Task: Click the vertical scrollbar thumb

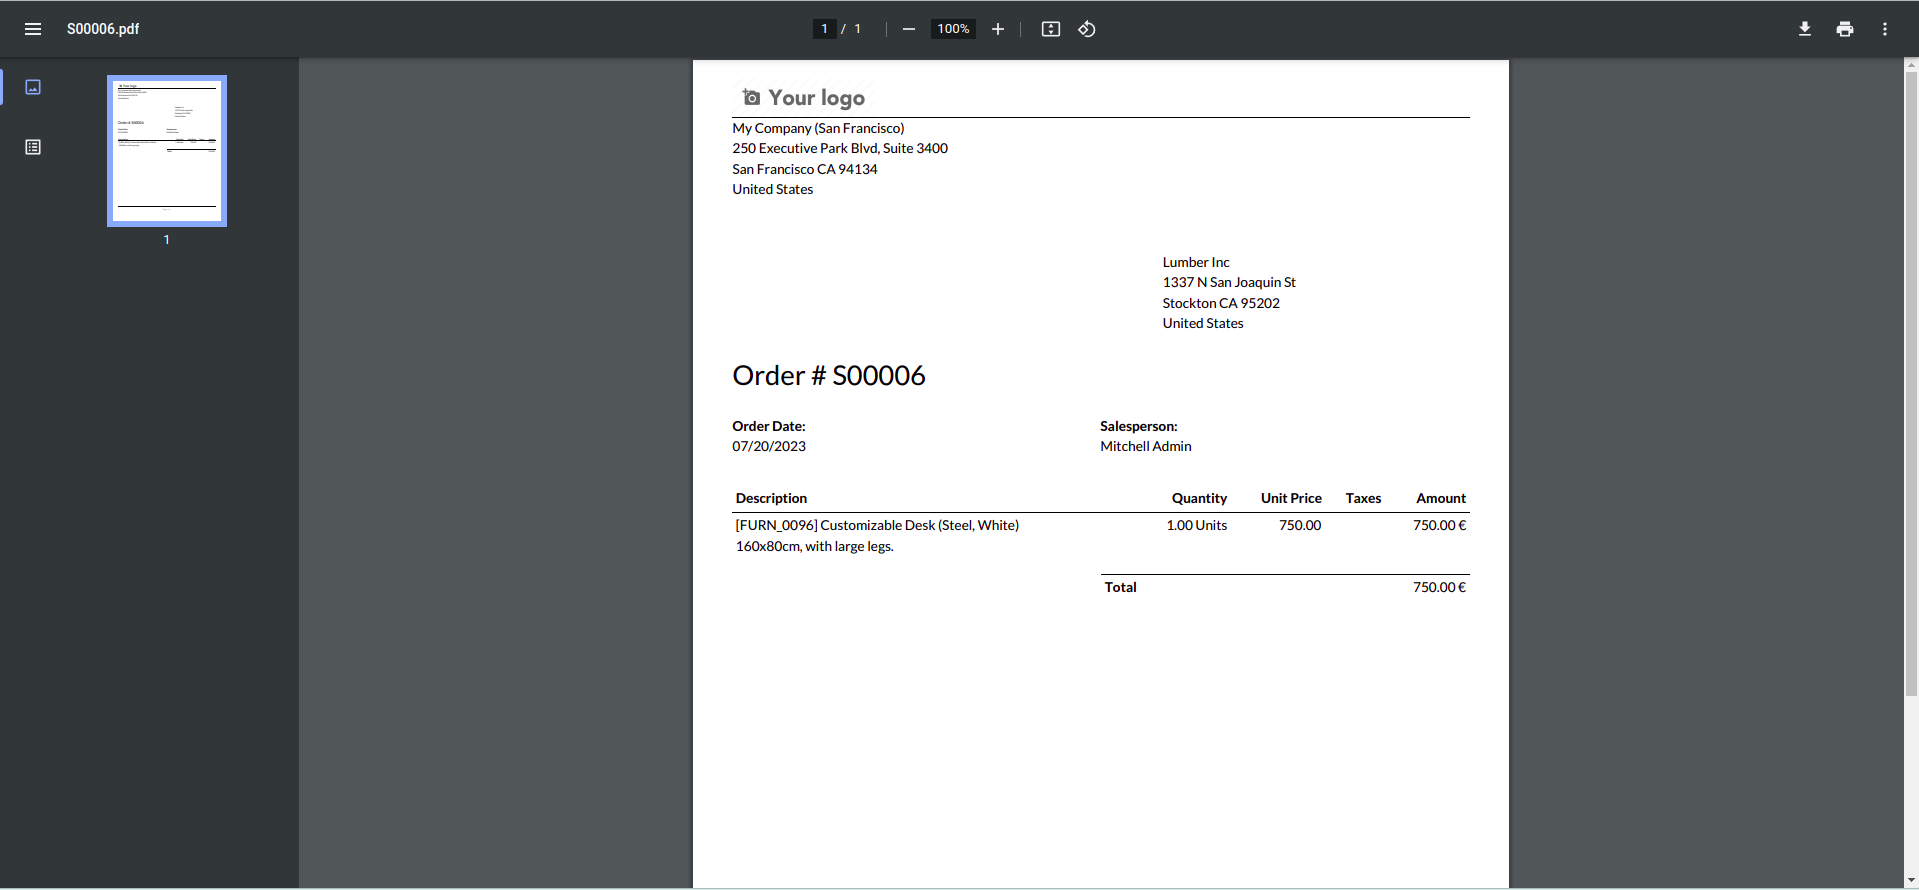Action: pyautogui.click(x=1911, y=384)
